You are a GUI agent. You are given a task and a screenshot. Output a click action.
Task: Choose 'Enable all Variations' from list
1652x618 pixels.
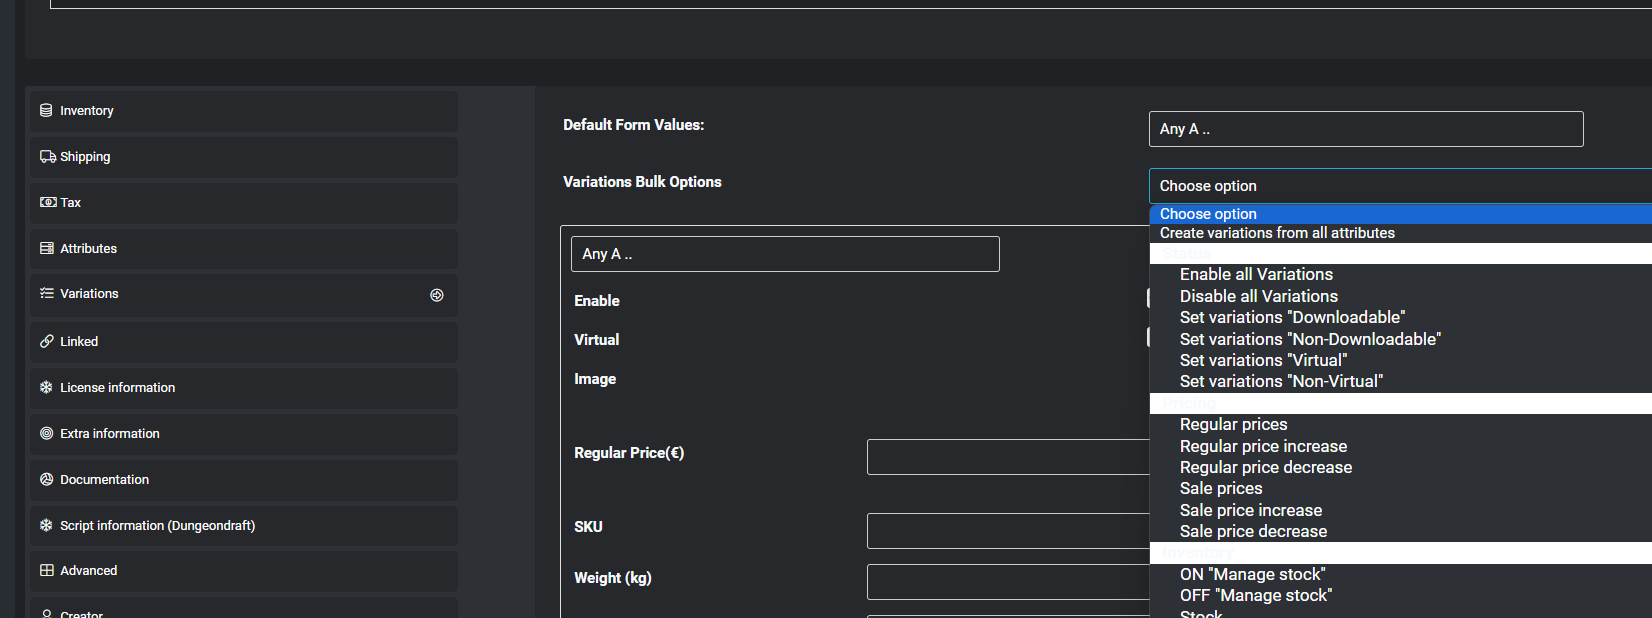1256,275
